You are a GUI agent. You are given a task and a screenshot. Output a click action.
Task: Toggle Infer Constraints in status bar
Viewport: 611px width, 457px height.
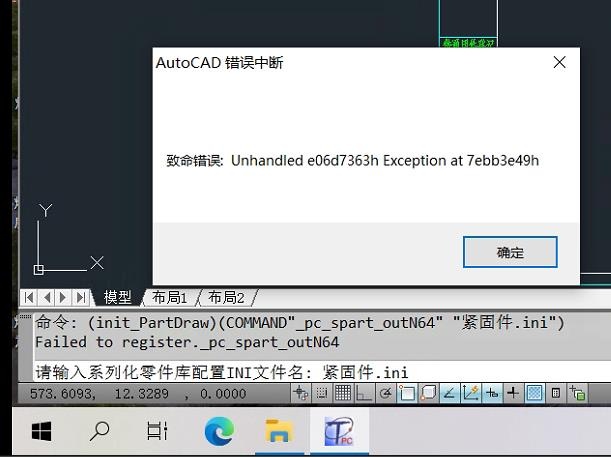[x=300, y=393]
